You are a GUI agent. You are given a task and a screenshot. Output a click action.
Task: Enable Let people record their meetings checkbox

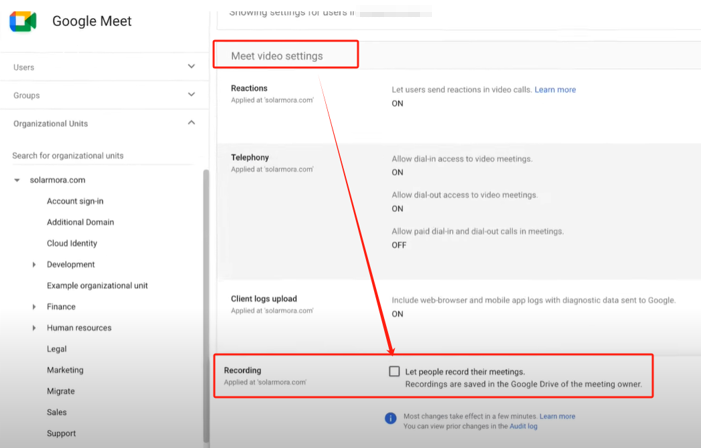(394, 371)
